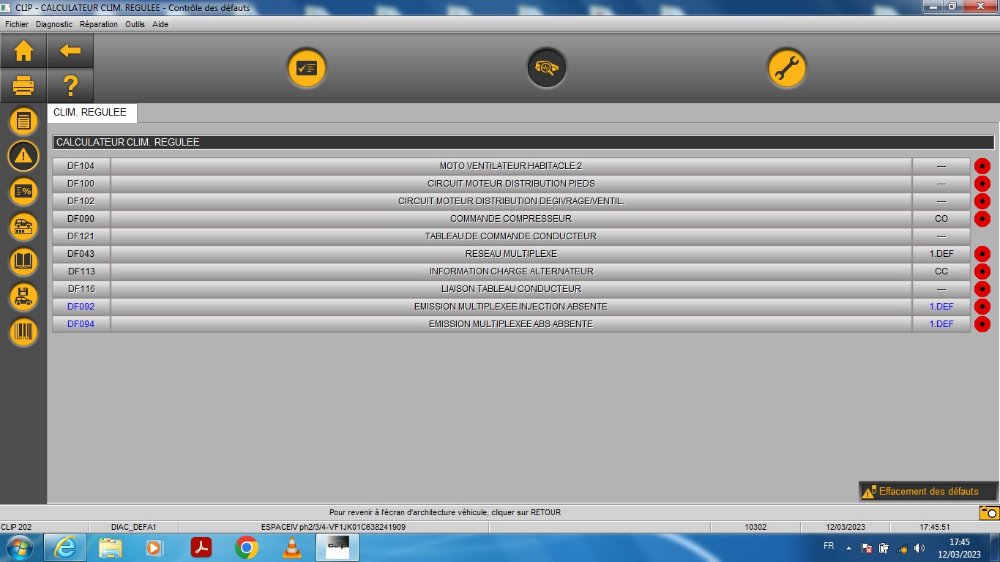This screenshot has height=562, width=1000.
Task: Select the CLIM. REGULEE tab
Action: click(x=90, y=113)
